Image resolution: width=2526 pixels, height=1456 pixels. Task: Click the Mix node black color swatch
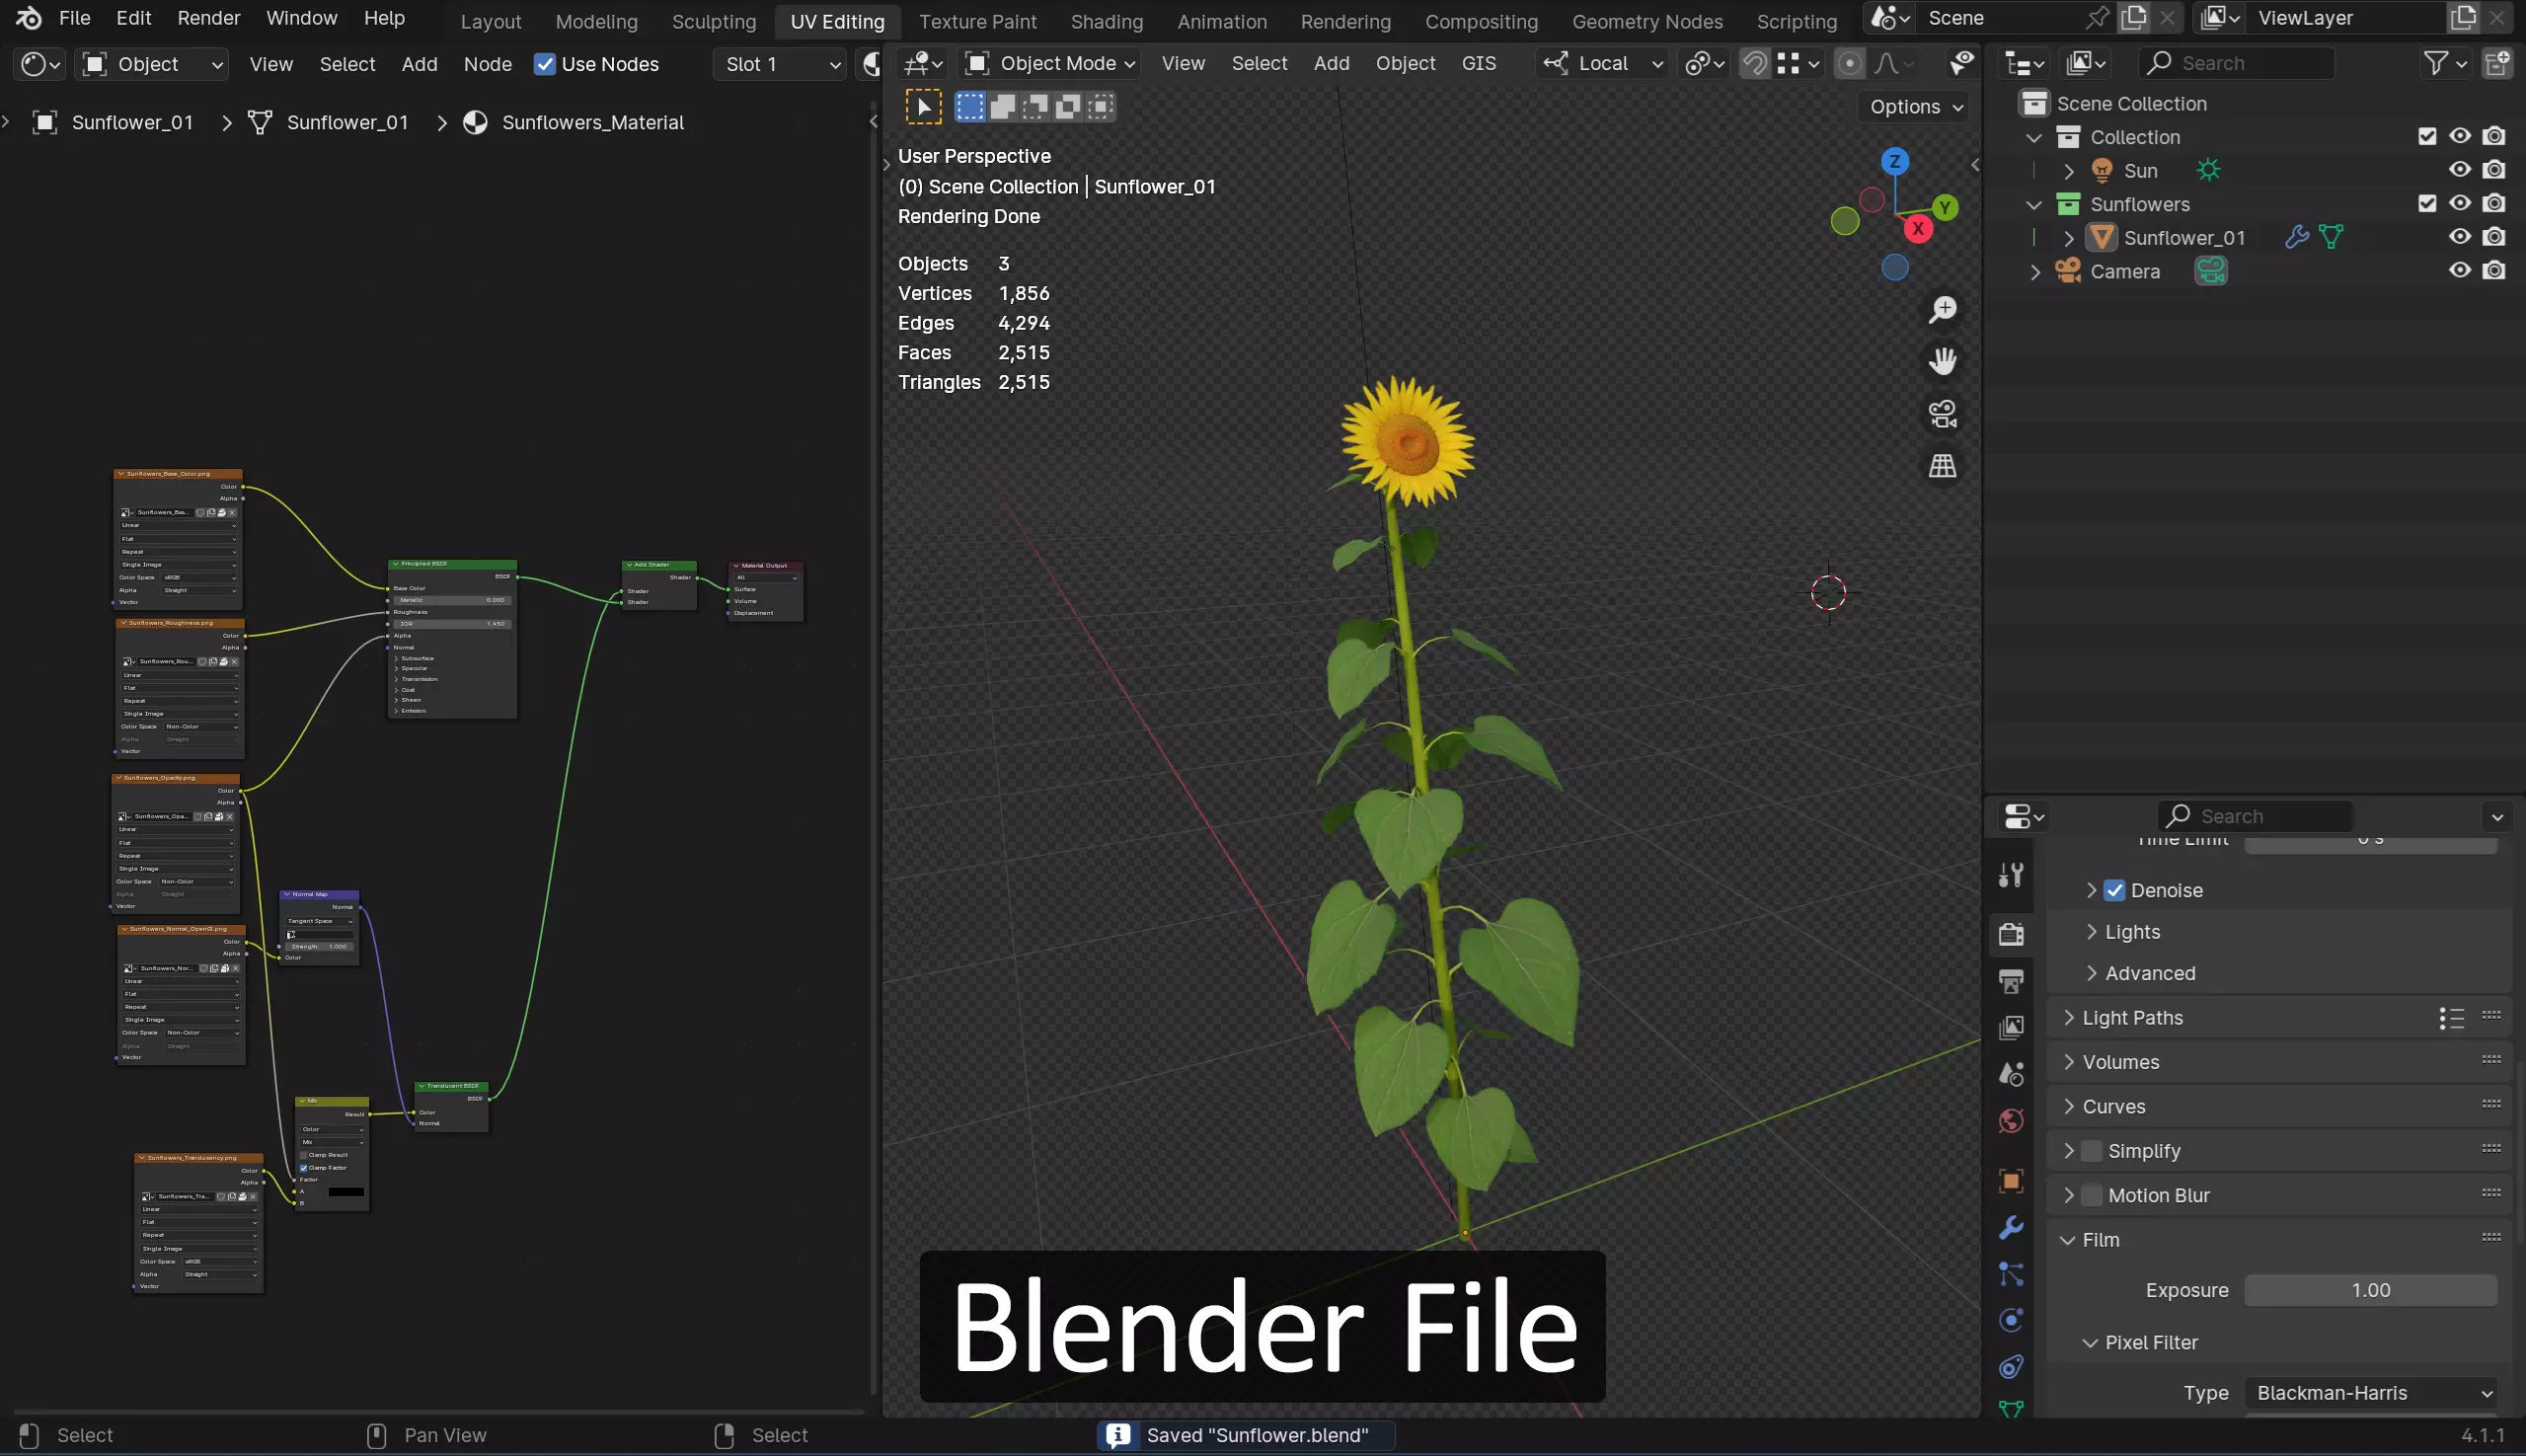tap(346, 1192)
